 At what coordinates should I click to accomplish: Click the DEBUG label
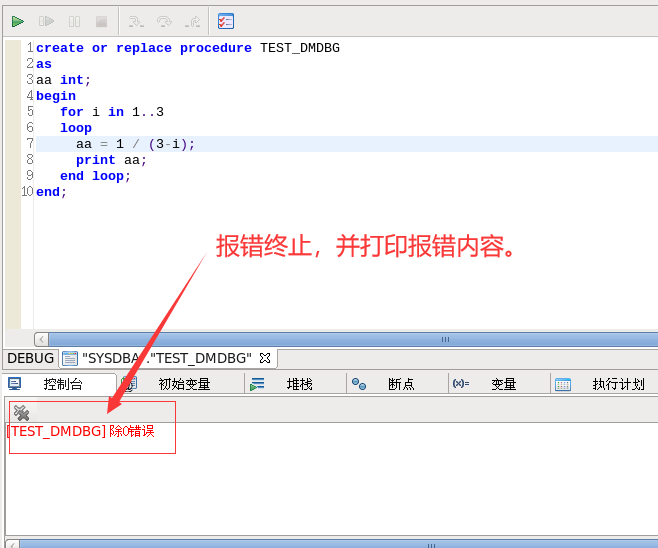point(30,358)
